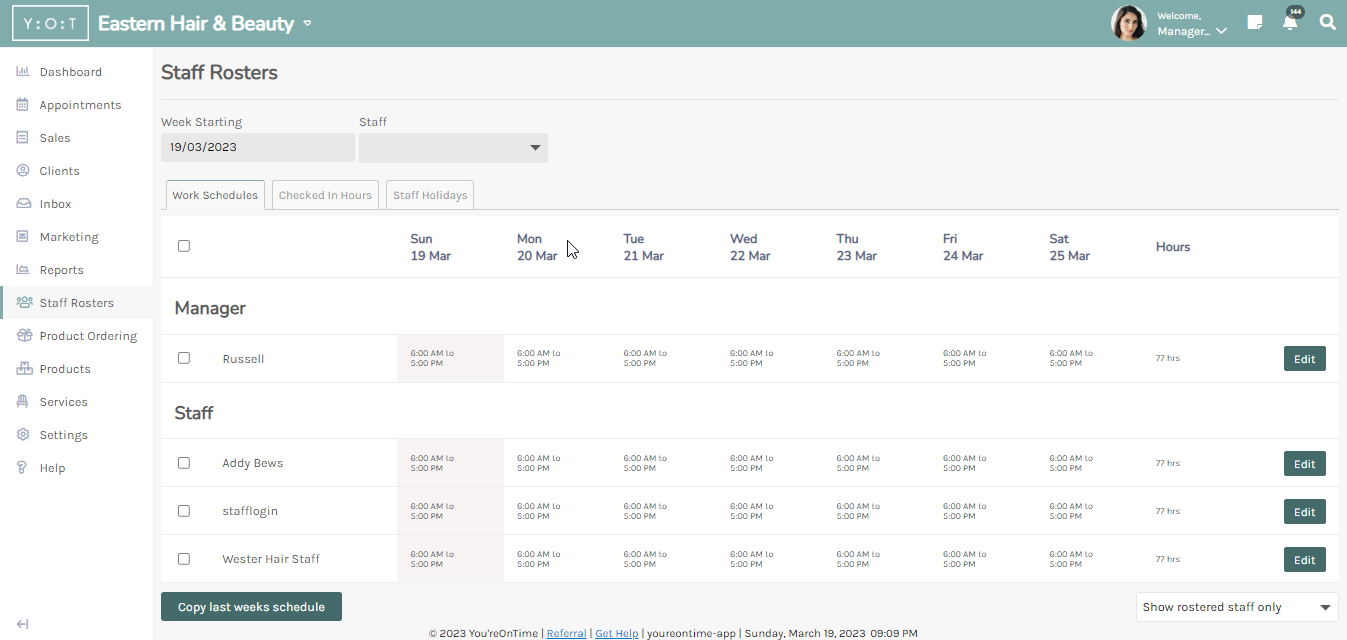Click Copy last weeks schedule button
Image resolution: width=1347 pixels, height=640 pixels.
tap(251, 607)
